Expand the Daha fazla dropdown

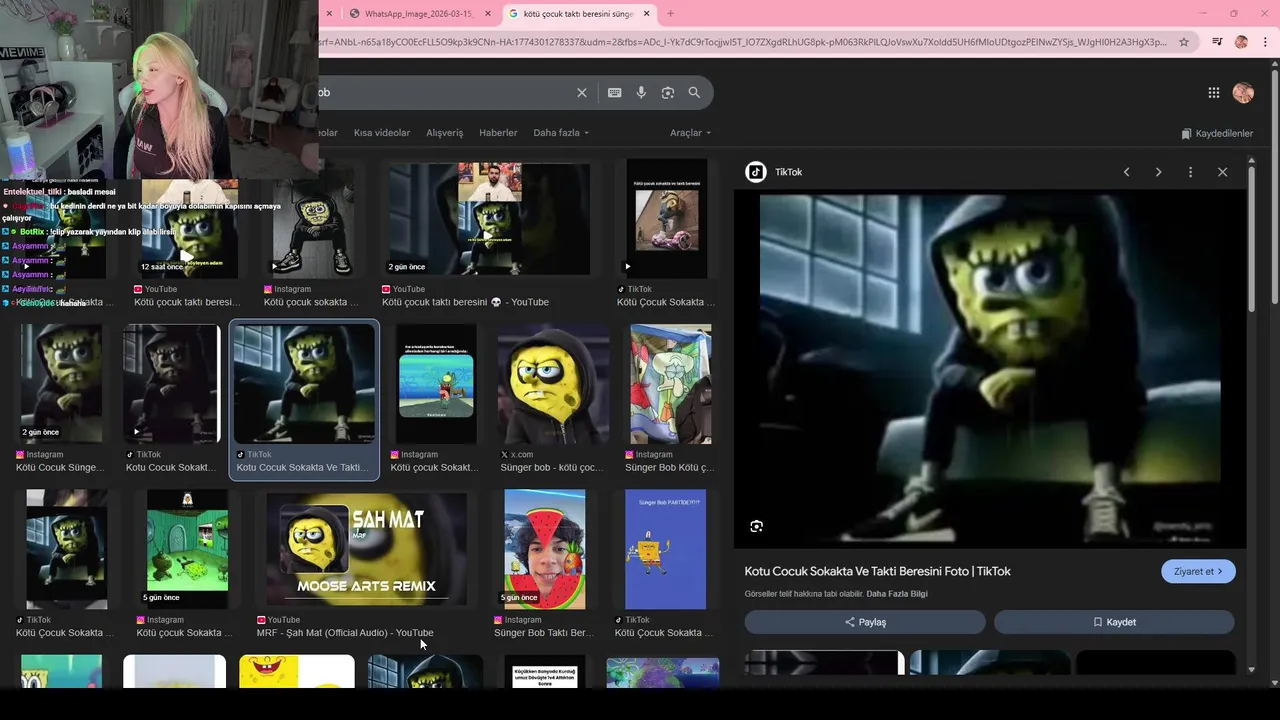(x=561, y=133)
